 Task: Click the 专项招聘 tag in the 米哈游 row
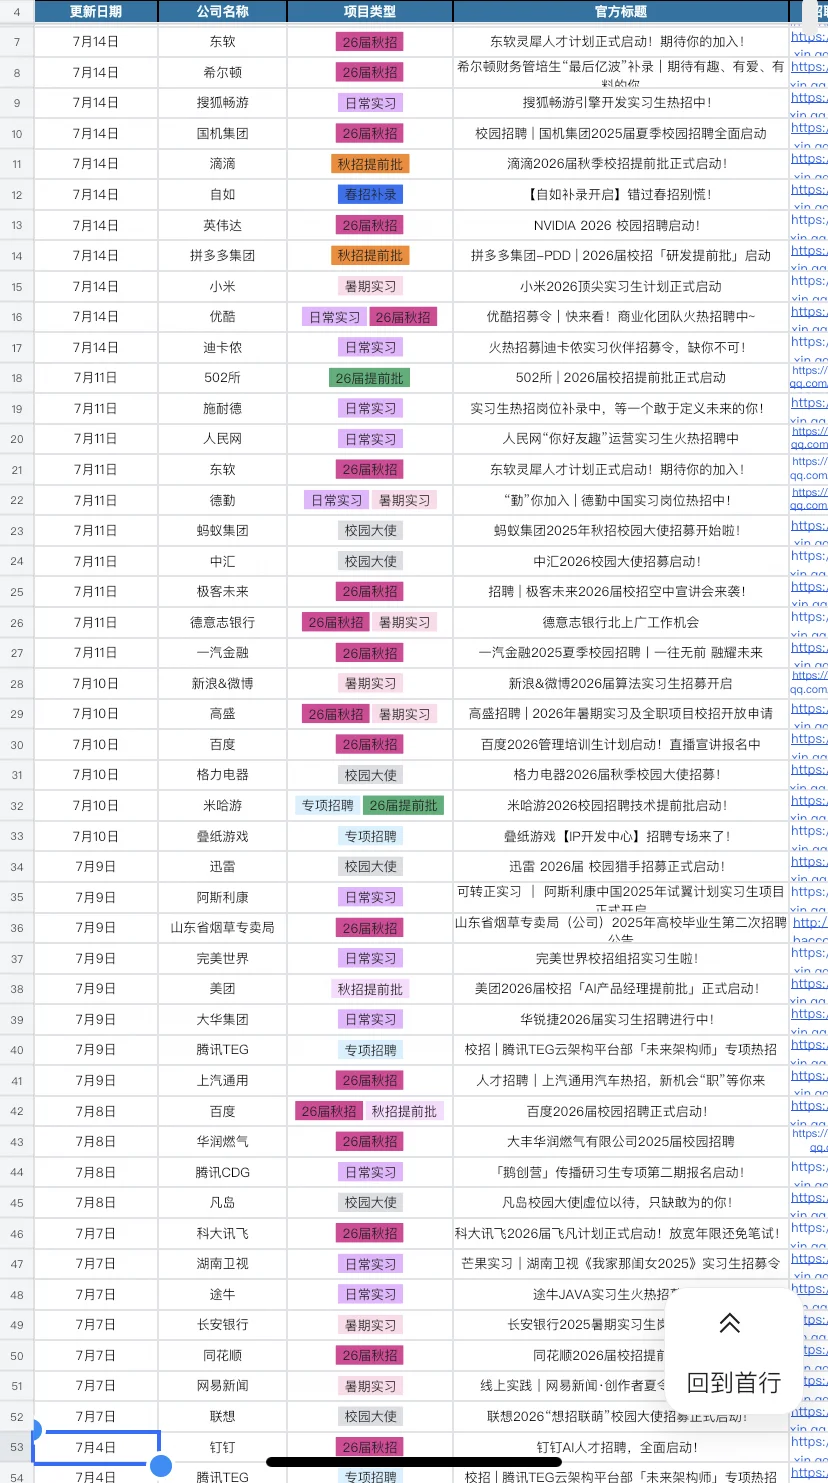[x=327, y=805]
